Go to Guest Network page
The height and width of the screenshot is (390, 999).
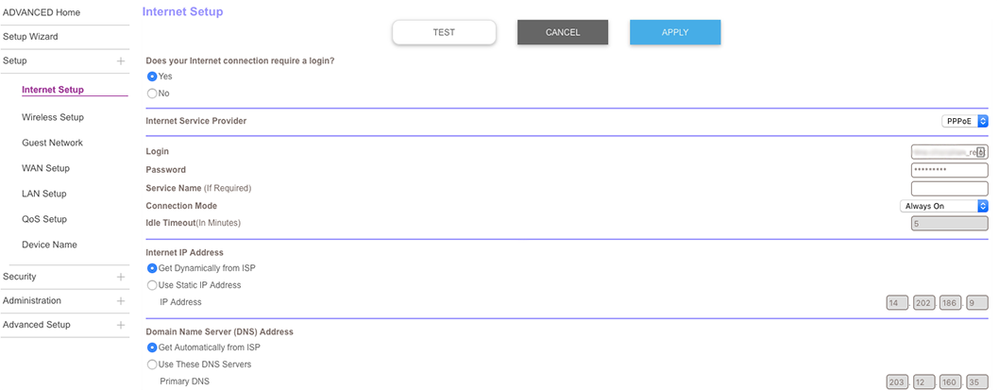52,143
